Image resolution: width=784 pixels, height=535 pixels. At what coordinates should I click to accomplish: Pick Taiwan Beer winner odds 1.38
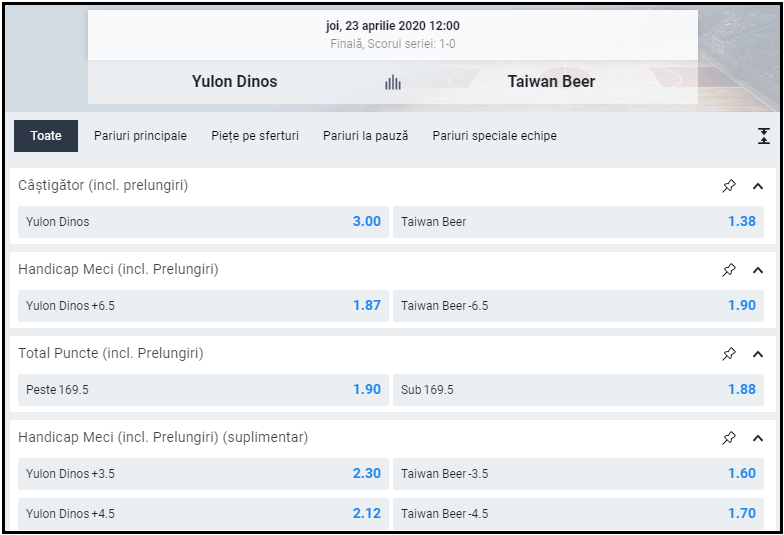coord(578,222)
